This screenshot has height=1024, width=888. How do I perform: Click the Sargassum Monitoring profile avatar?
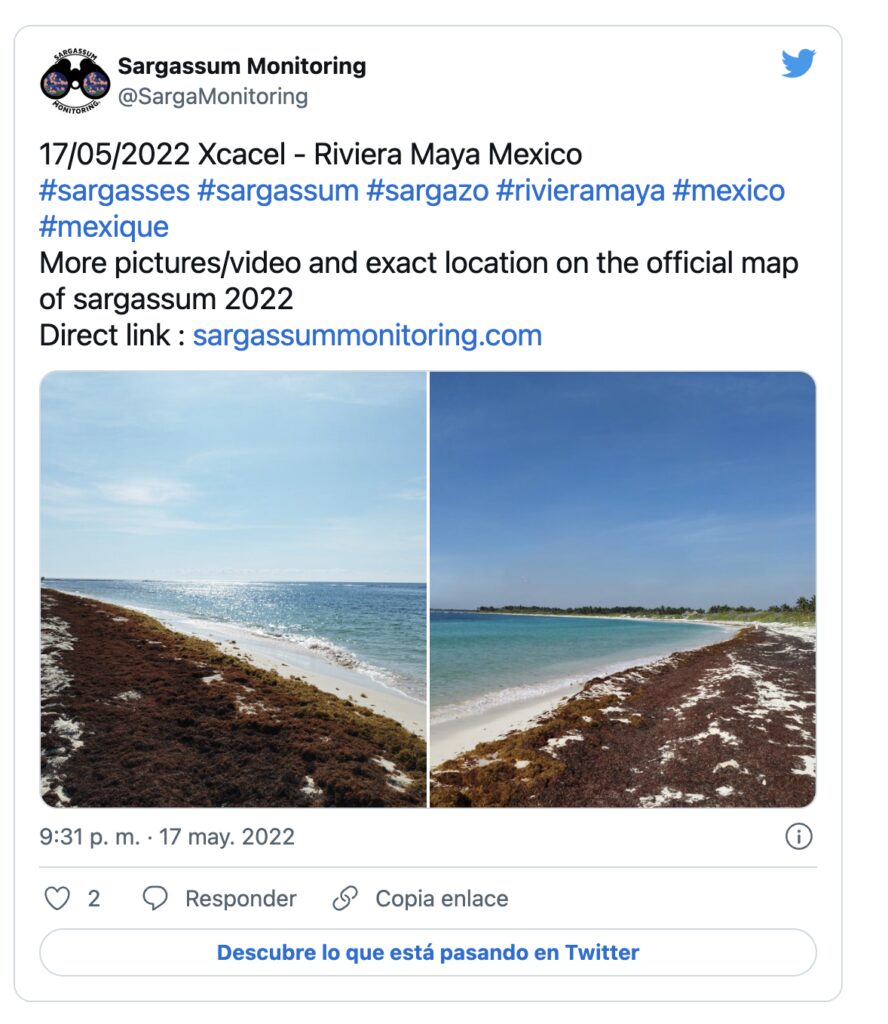(x=75, y=81)
